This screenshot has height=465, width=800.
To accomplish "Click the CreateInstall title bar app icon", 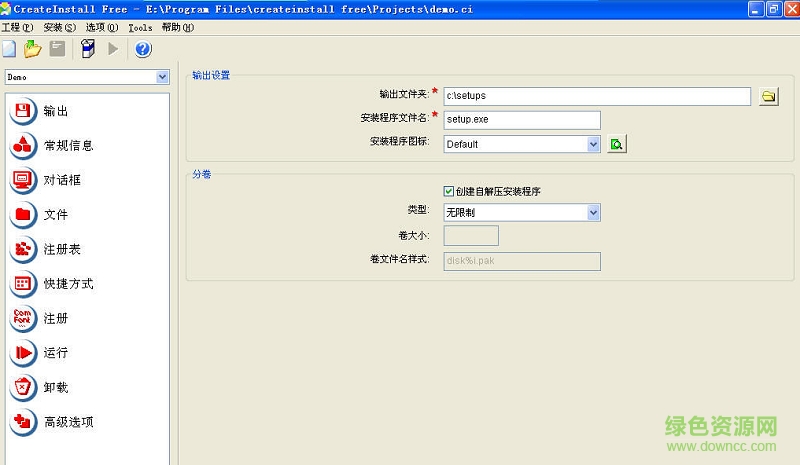I will click(x=6, y=9).
